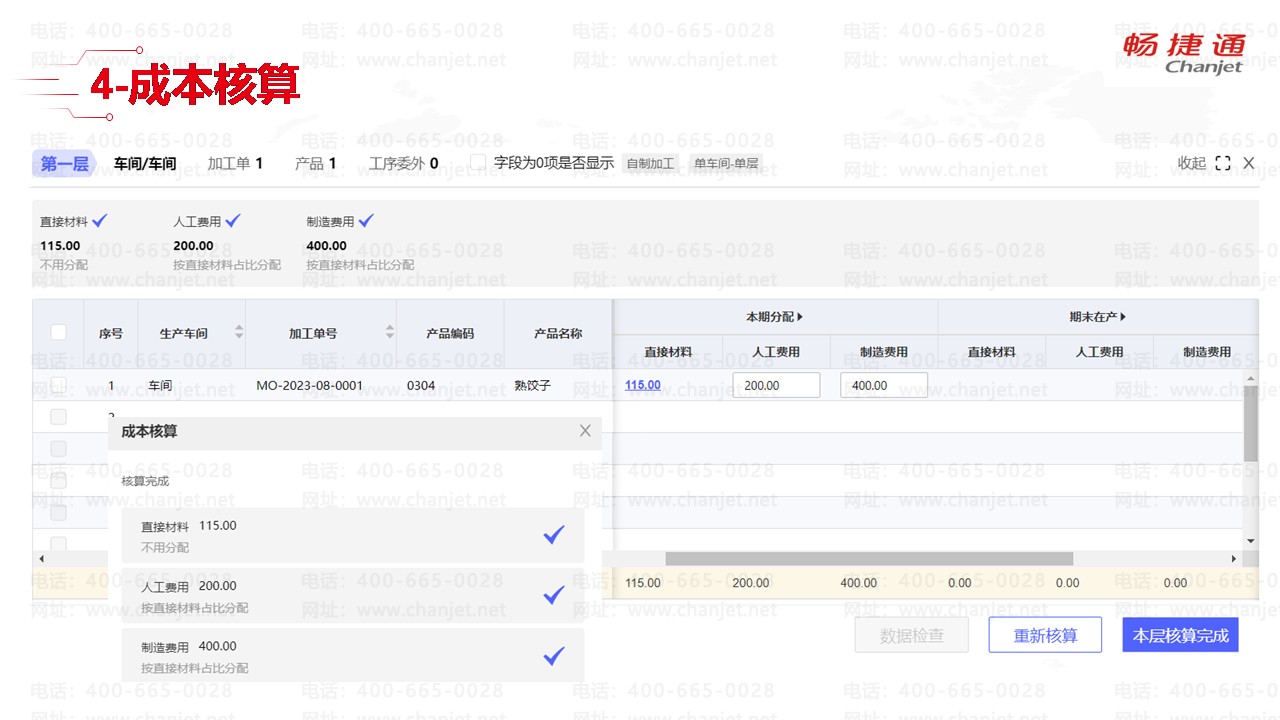
Task: Click the sort icon on 加工单号 column
Action: 390,333
